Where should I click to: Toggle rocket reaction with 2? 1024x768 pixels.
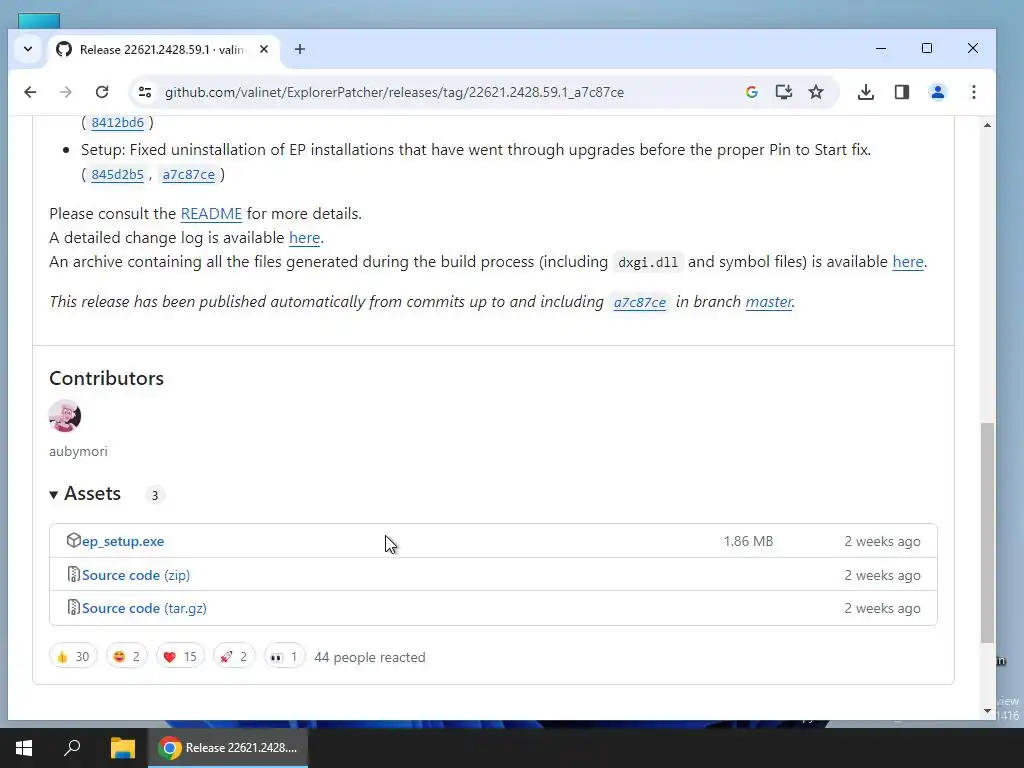click(x=234, y=656)
